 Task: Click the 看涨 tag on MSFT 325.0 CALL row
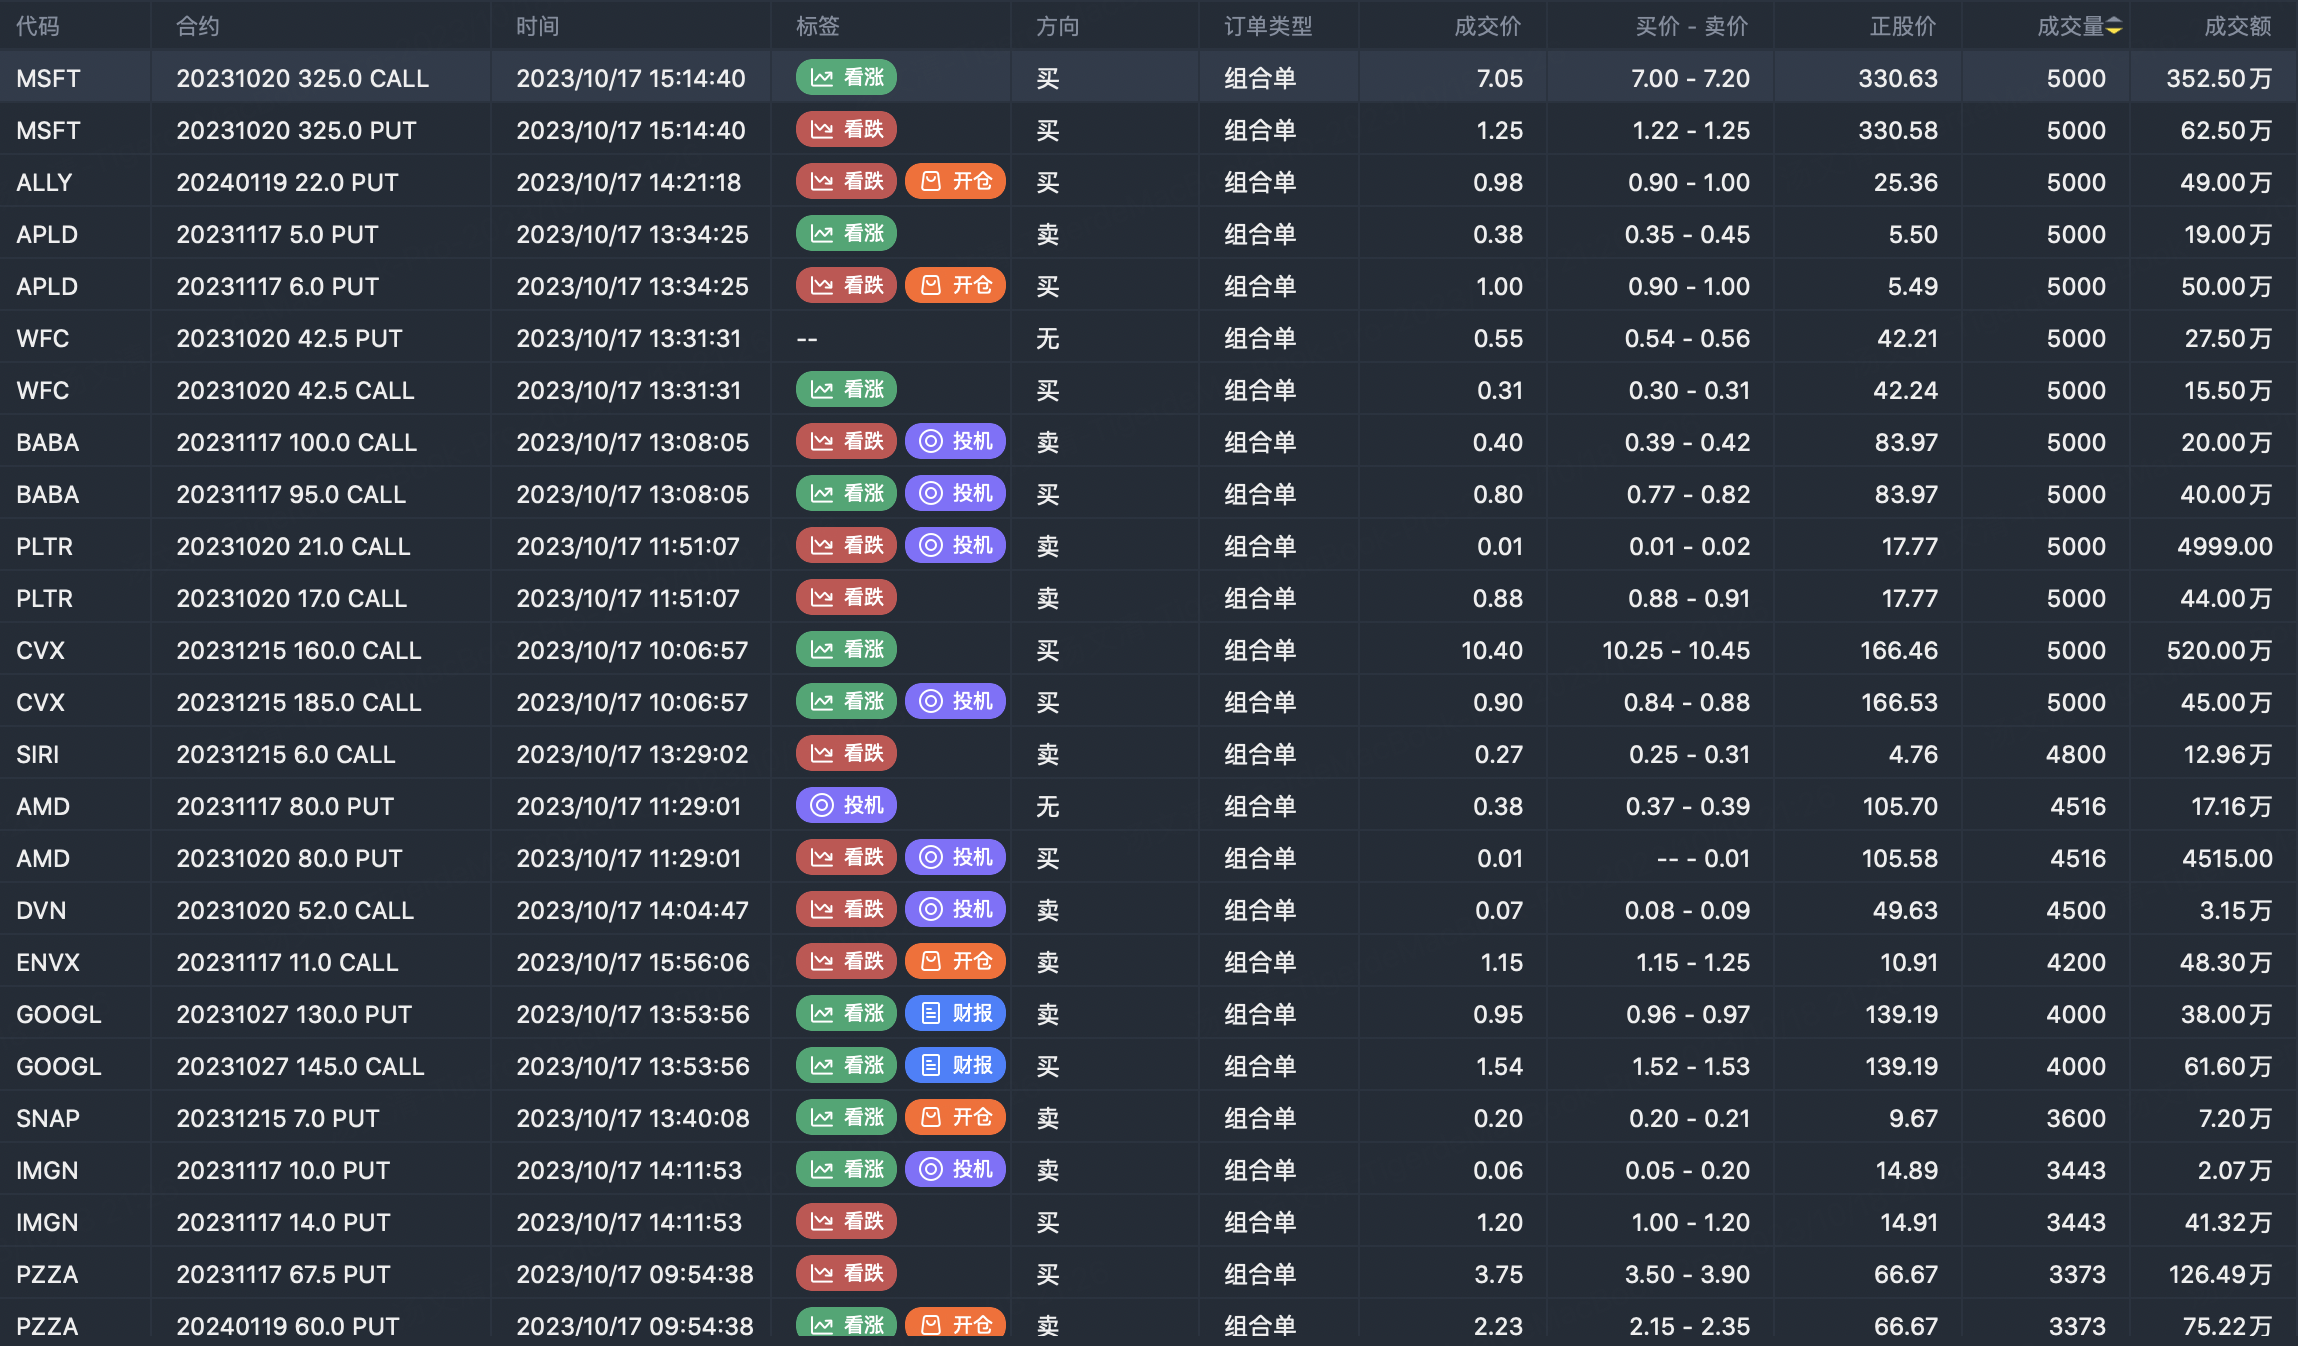[x=846, y=77]
